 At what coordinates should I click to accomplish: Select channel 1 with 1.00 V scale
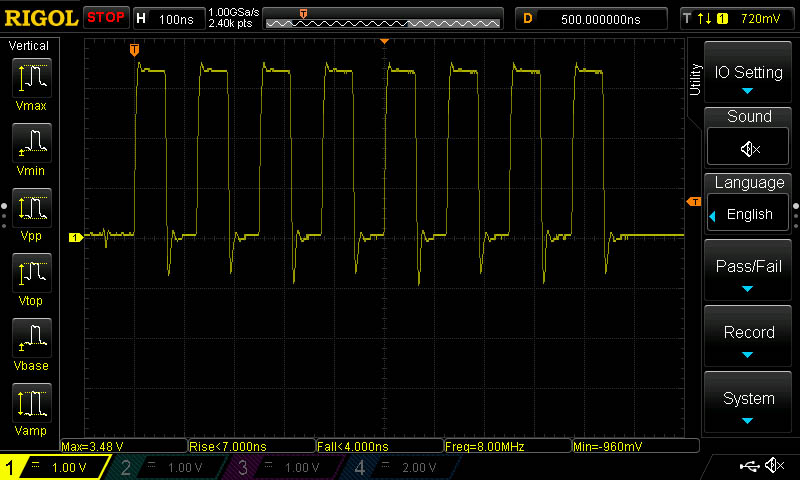click(x=54, y=467)
